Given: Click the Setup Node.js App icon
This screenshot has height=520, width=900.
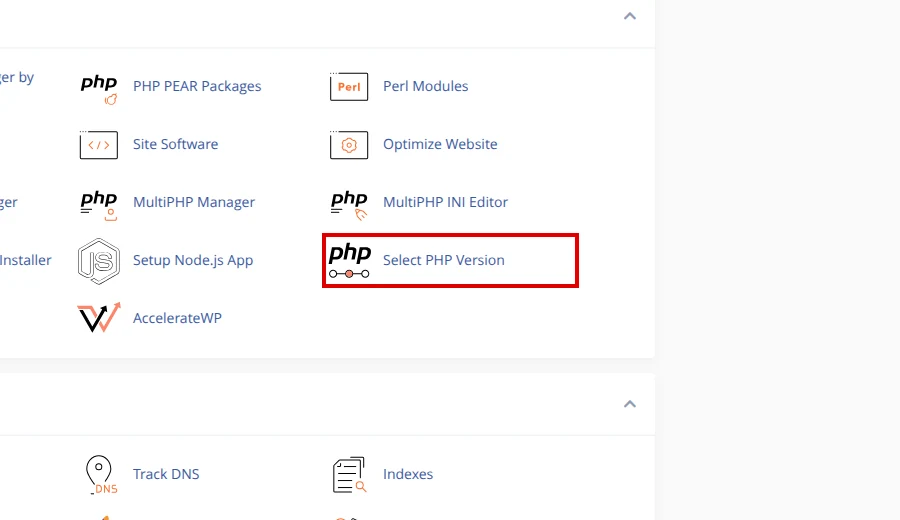Looking at the screenshot, I should point(99,261).
